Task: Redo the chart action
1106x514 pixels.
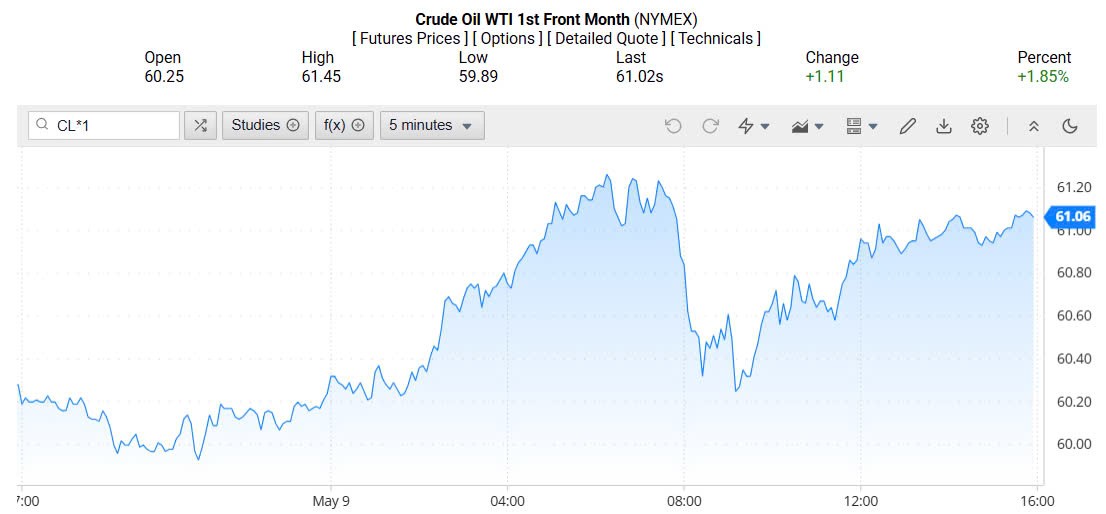Action: 710,126
